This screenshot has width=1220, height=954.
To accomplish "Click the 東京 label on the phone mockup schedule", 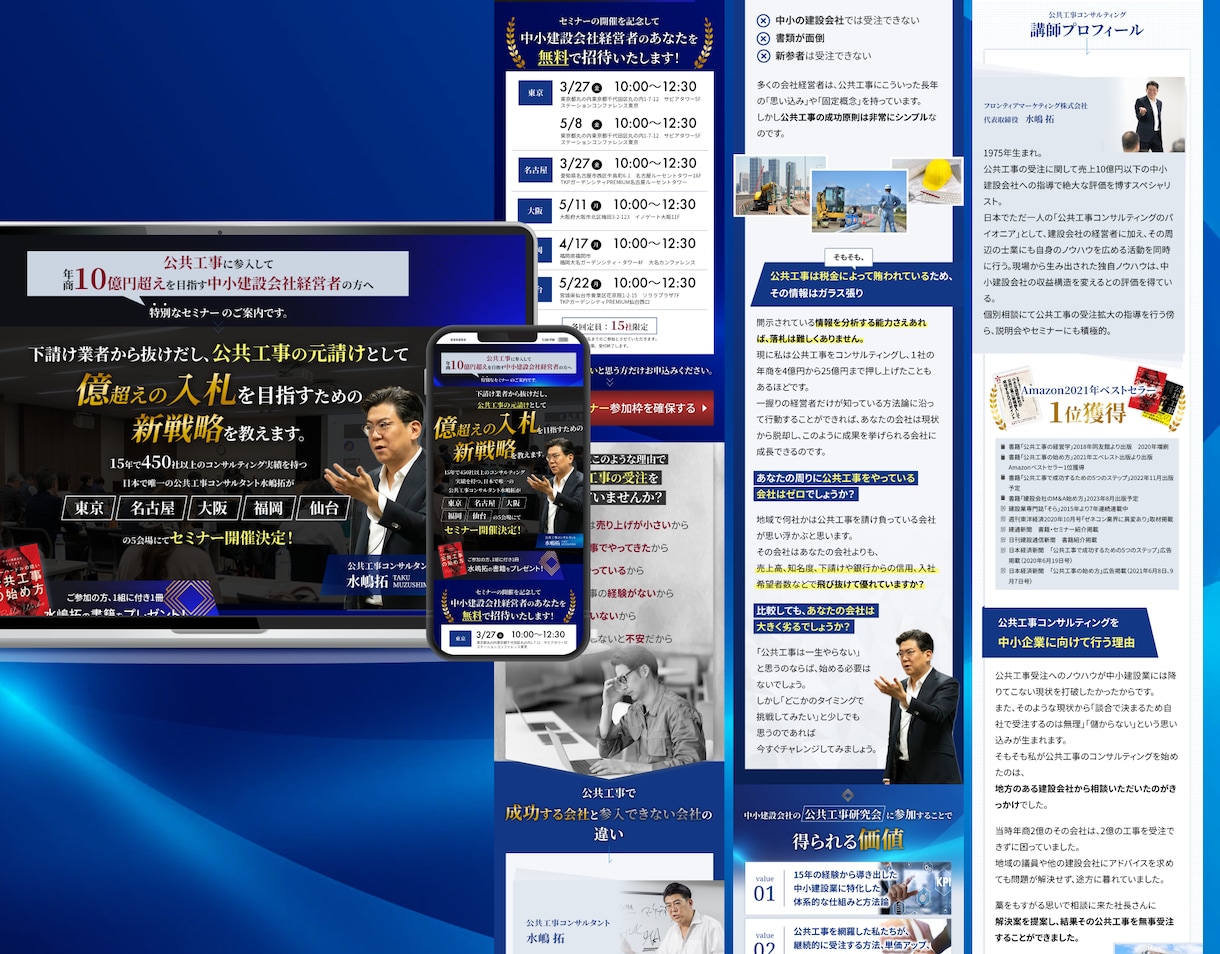I will tap(460, 638).
